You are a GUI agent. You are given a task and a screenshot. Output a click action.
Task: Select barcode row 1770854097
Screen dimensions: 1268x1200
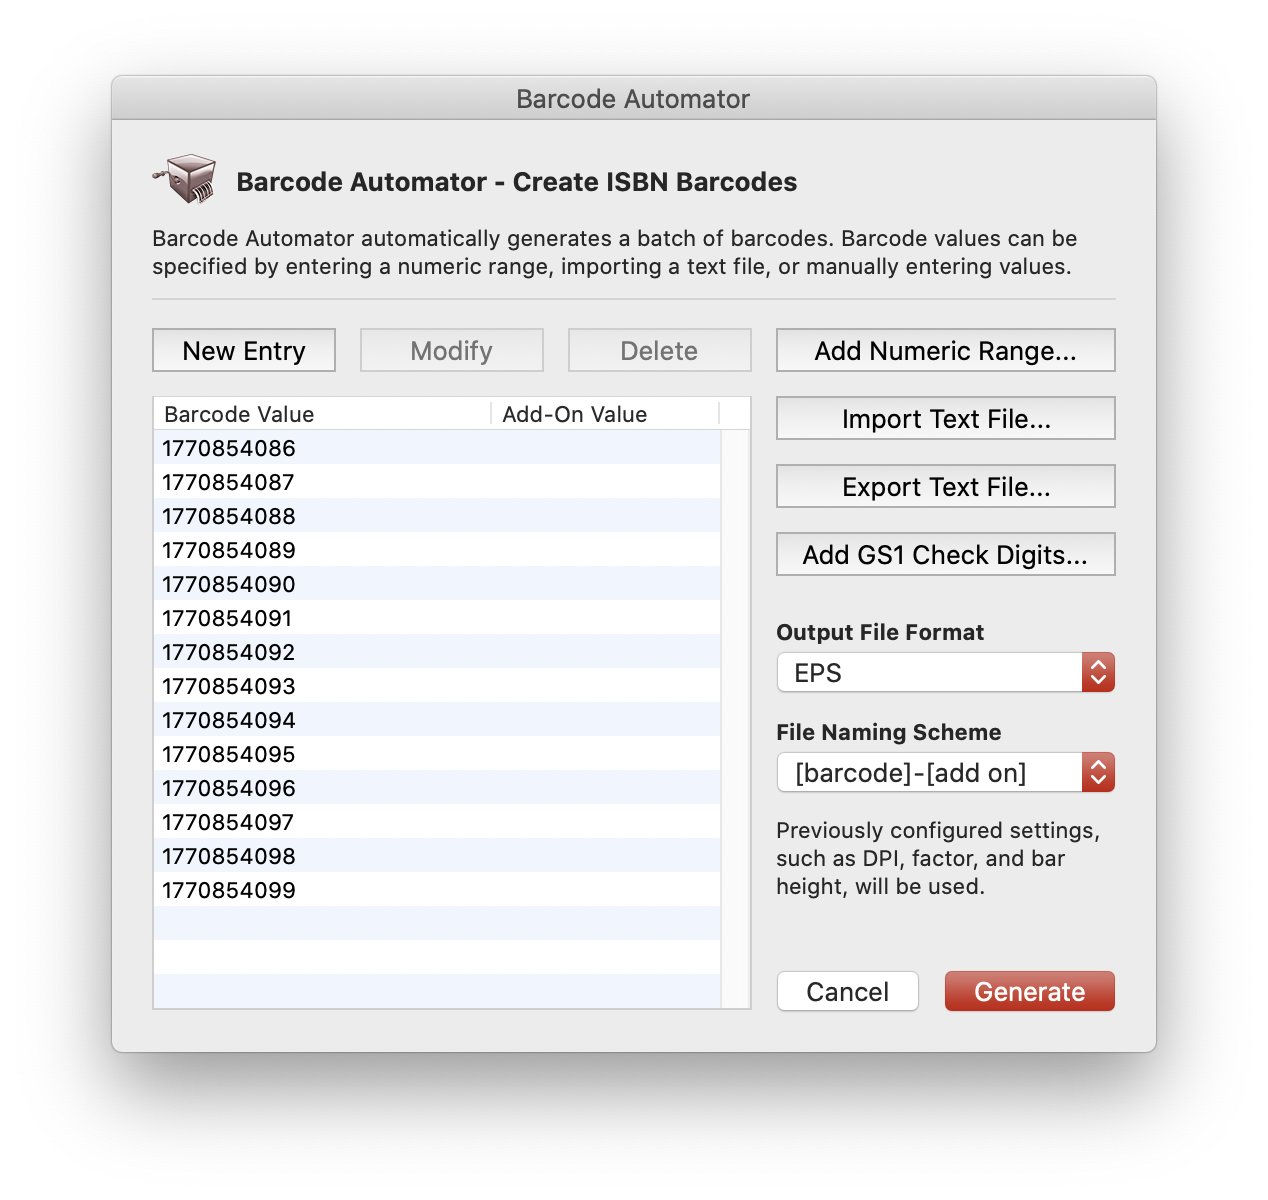[x=437, y=822]
